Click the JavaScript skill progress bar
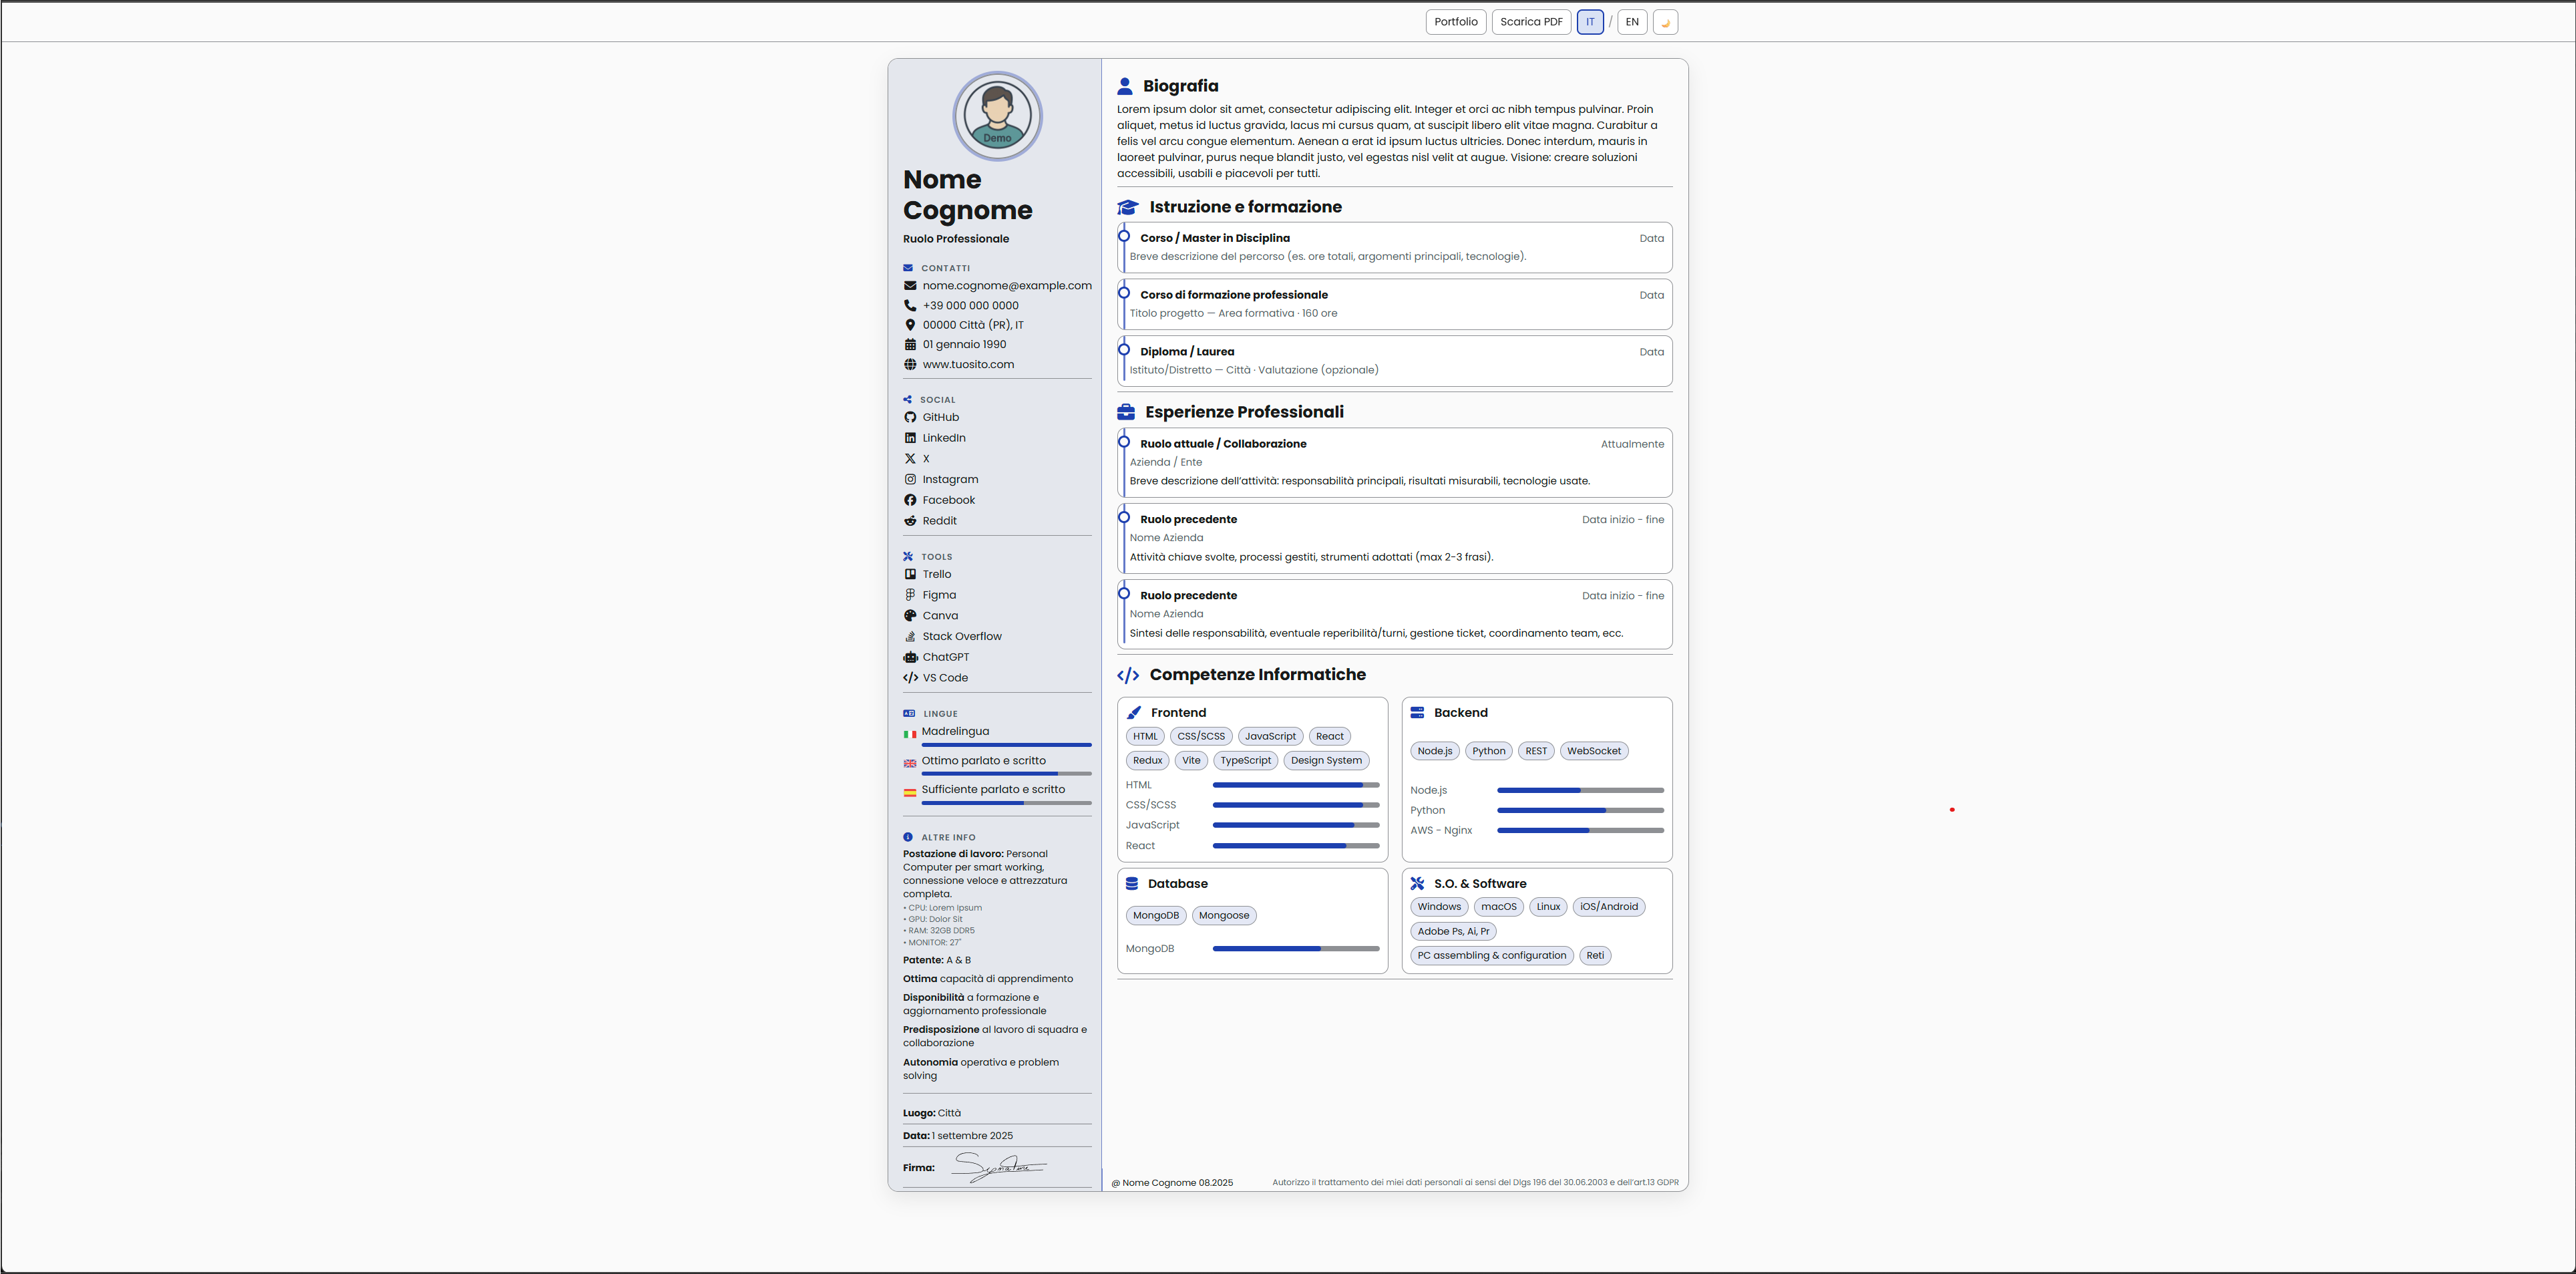This screenshot has width=2576, height=1274. point(1295,825)
